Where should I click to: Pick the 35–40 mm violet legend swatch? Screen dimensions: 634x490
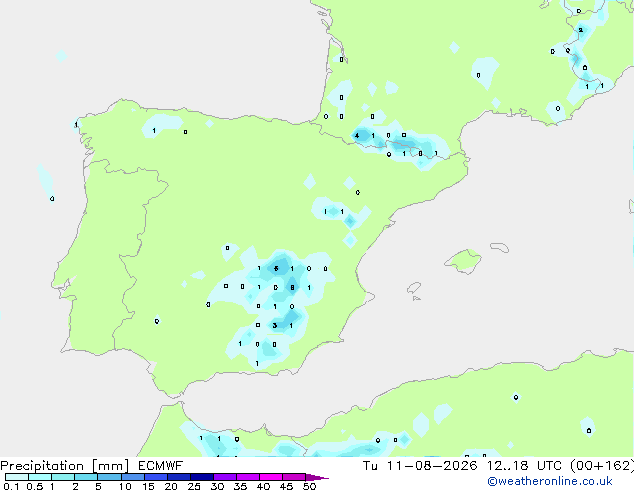248,477
